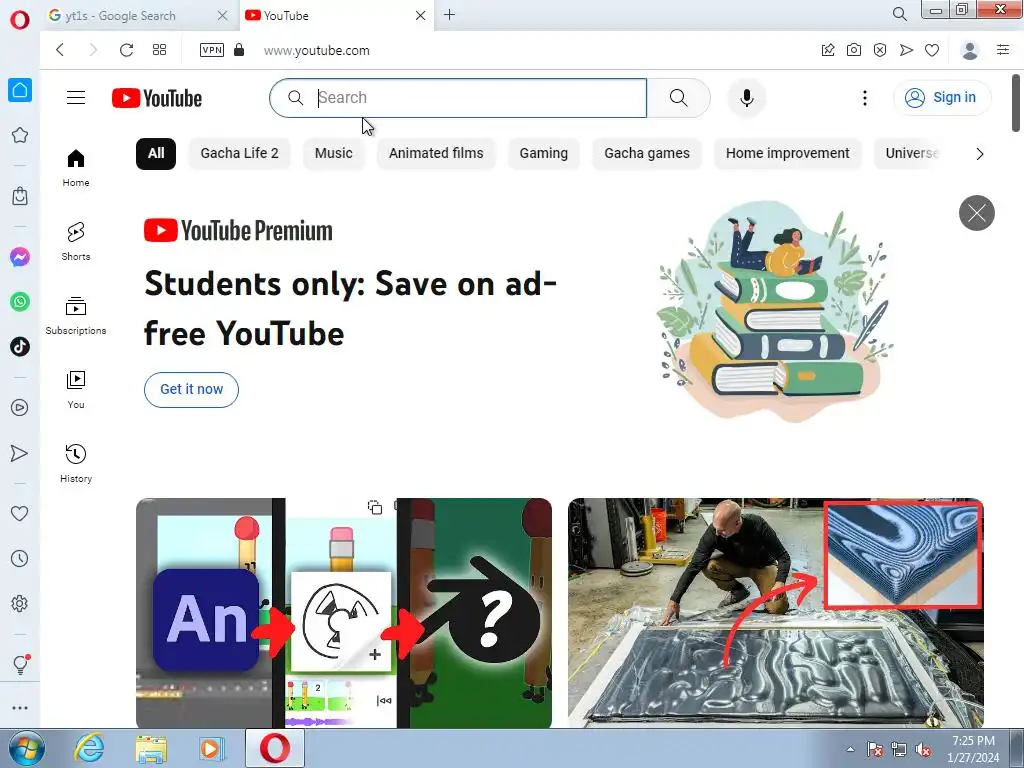Viewport: 1024px width, 768px height.
Task: Open Opera sidebar bookmarks star icon
Action: coord(20,135)
